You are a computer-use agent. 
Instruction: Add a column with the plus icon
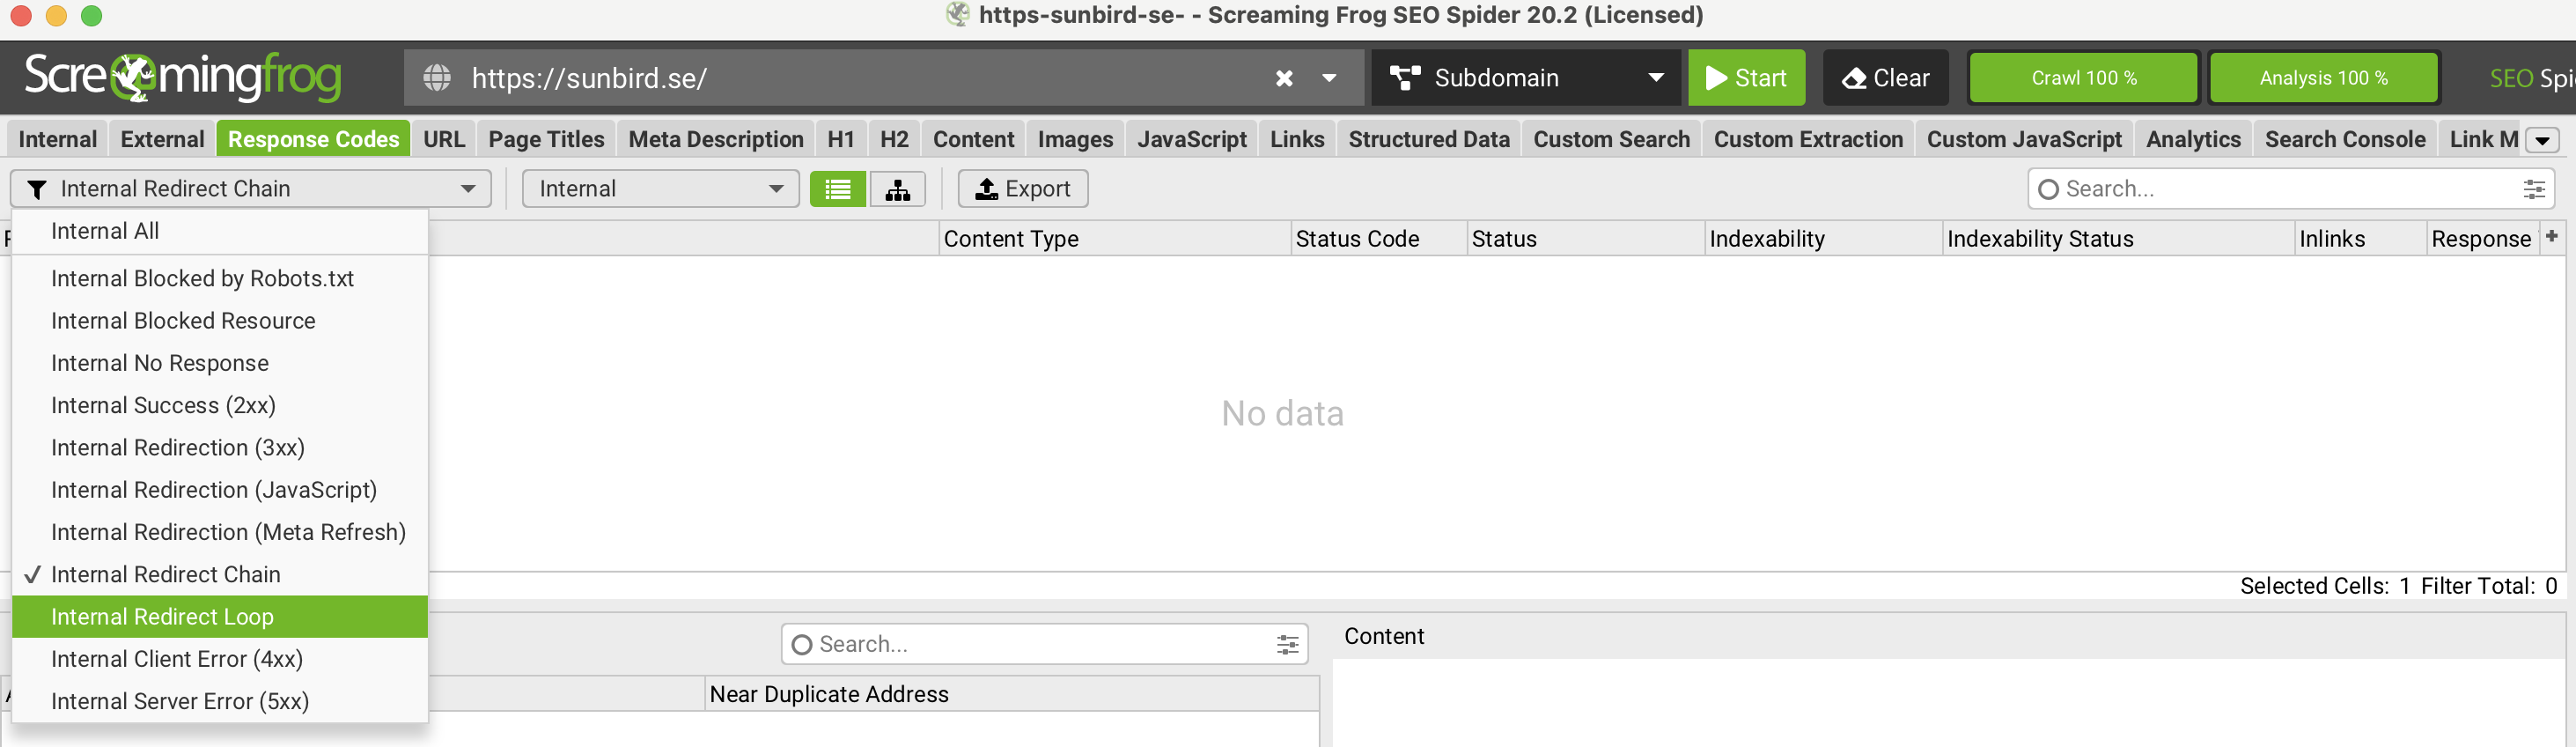point(2551,237)
